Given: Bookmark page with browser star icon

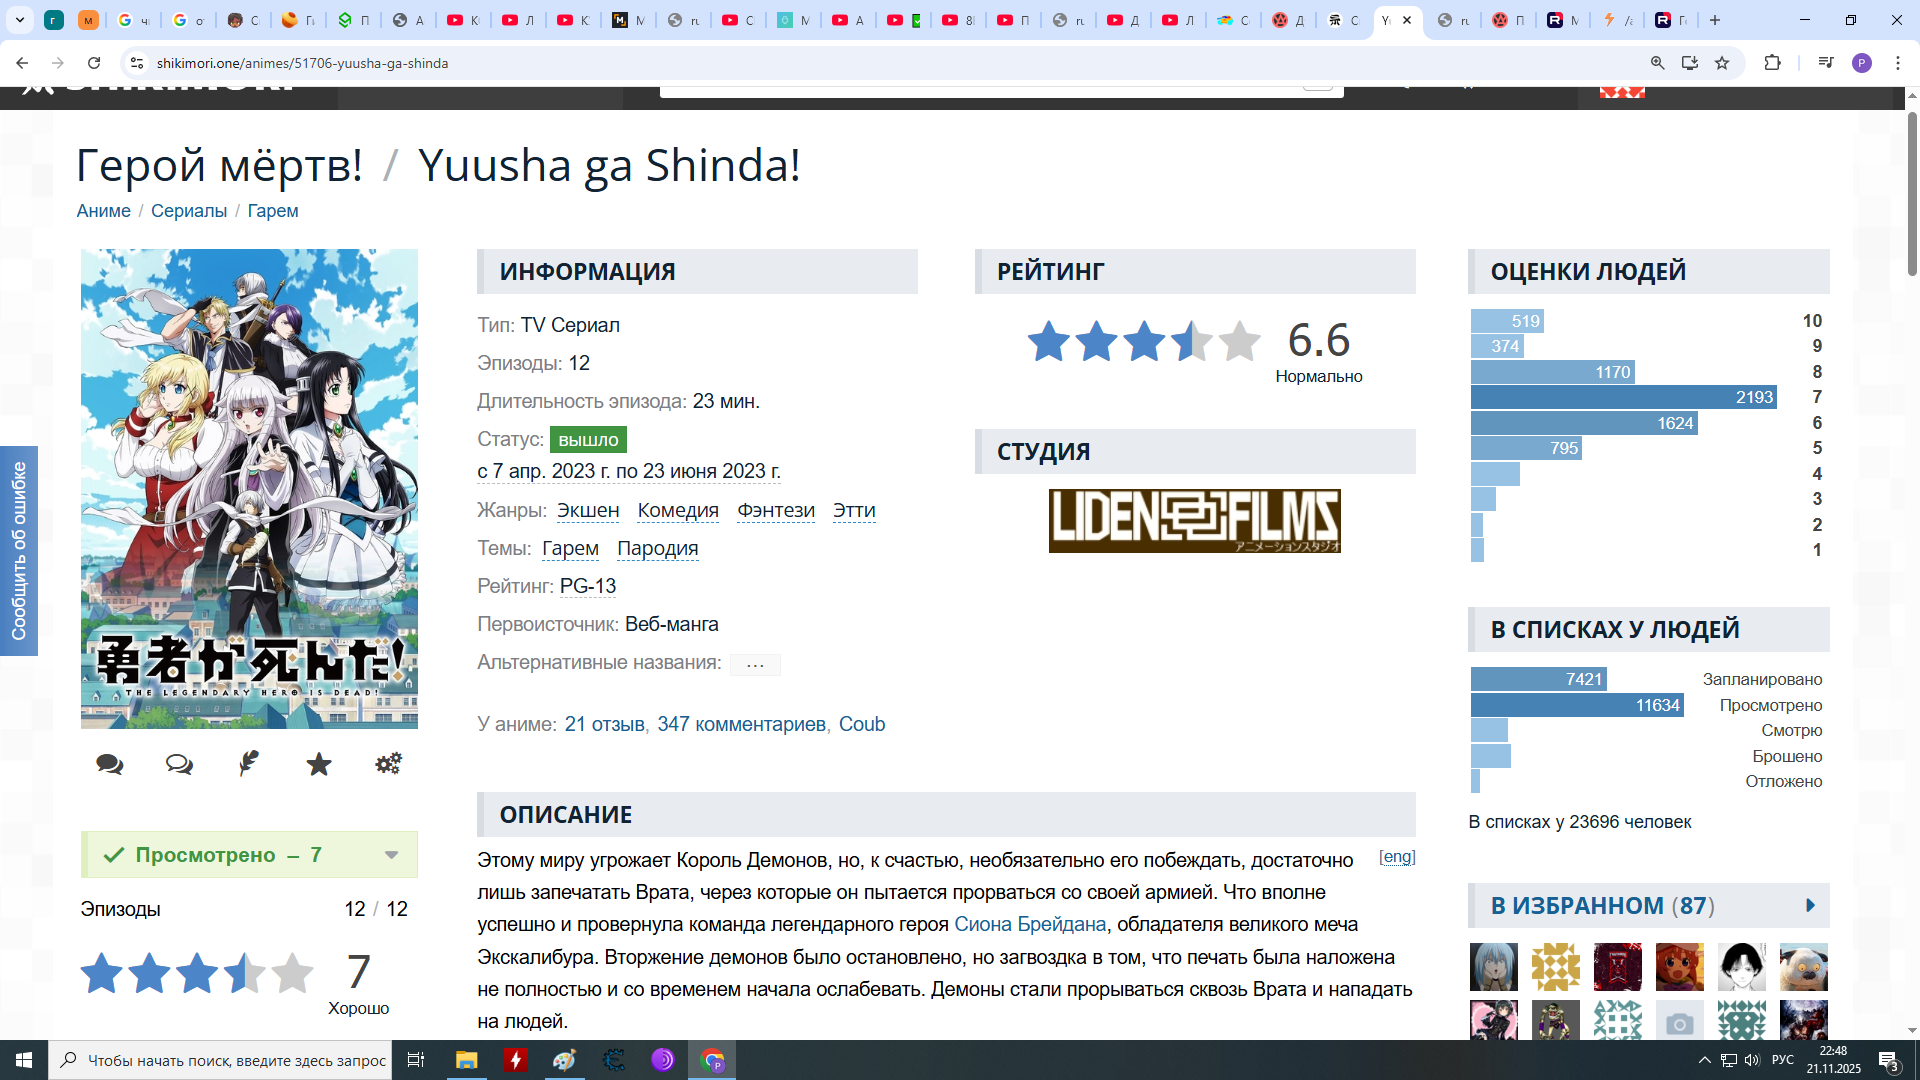Looking at the screenshot, I should click(1722, 63).
